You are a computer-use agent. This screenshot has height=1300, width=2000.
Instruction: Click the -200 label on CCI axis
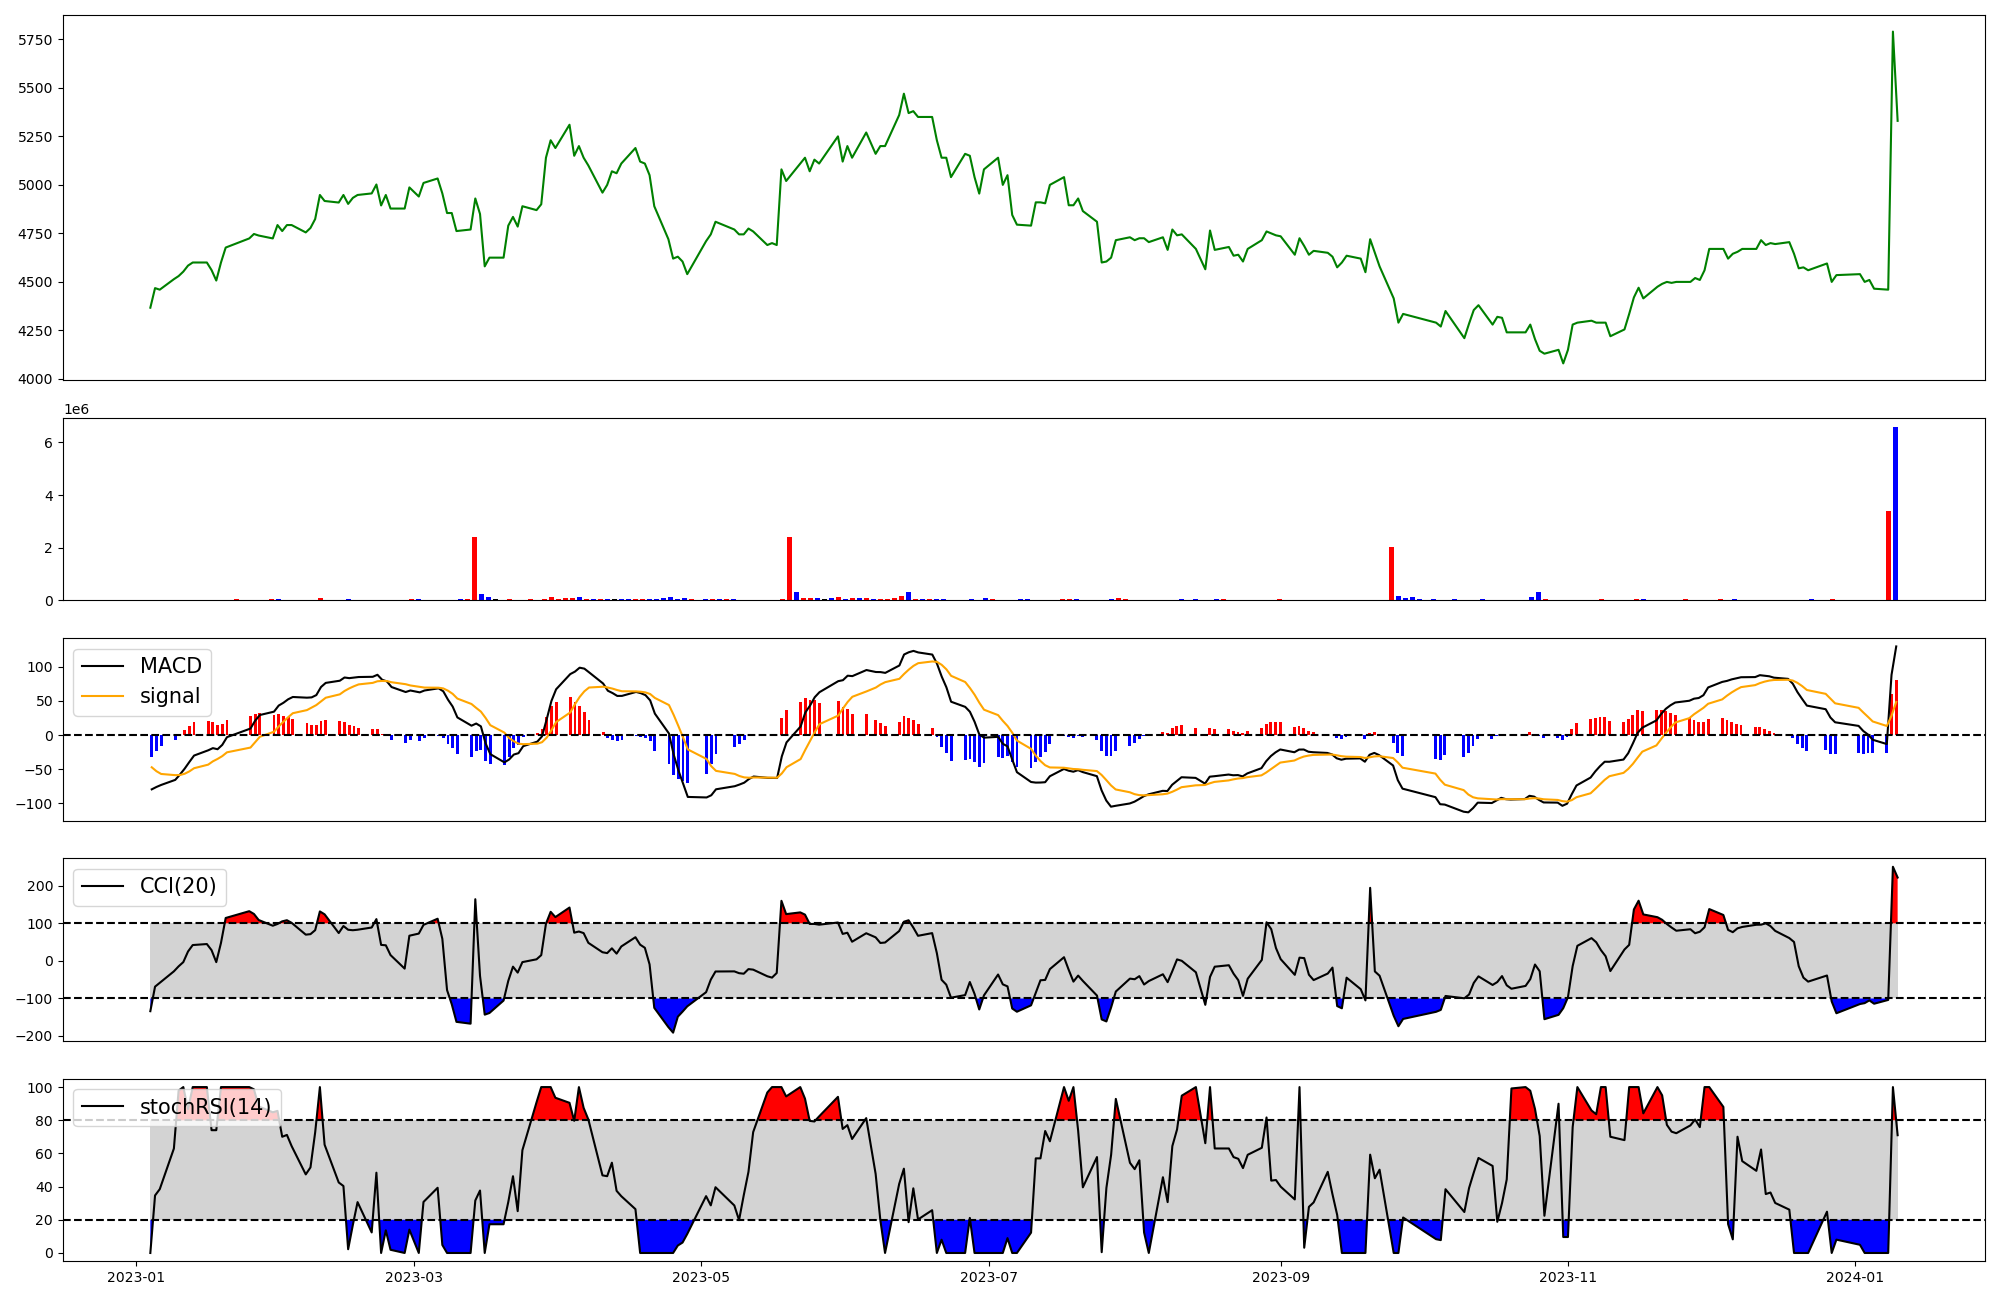[x=35, y=1036]
